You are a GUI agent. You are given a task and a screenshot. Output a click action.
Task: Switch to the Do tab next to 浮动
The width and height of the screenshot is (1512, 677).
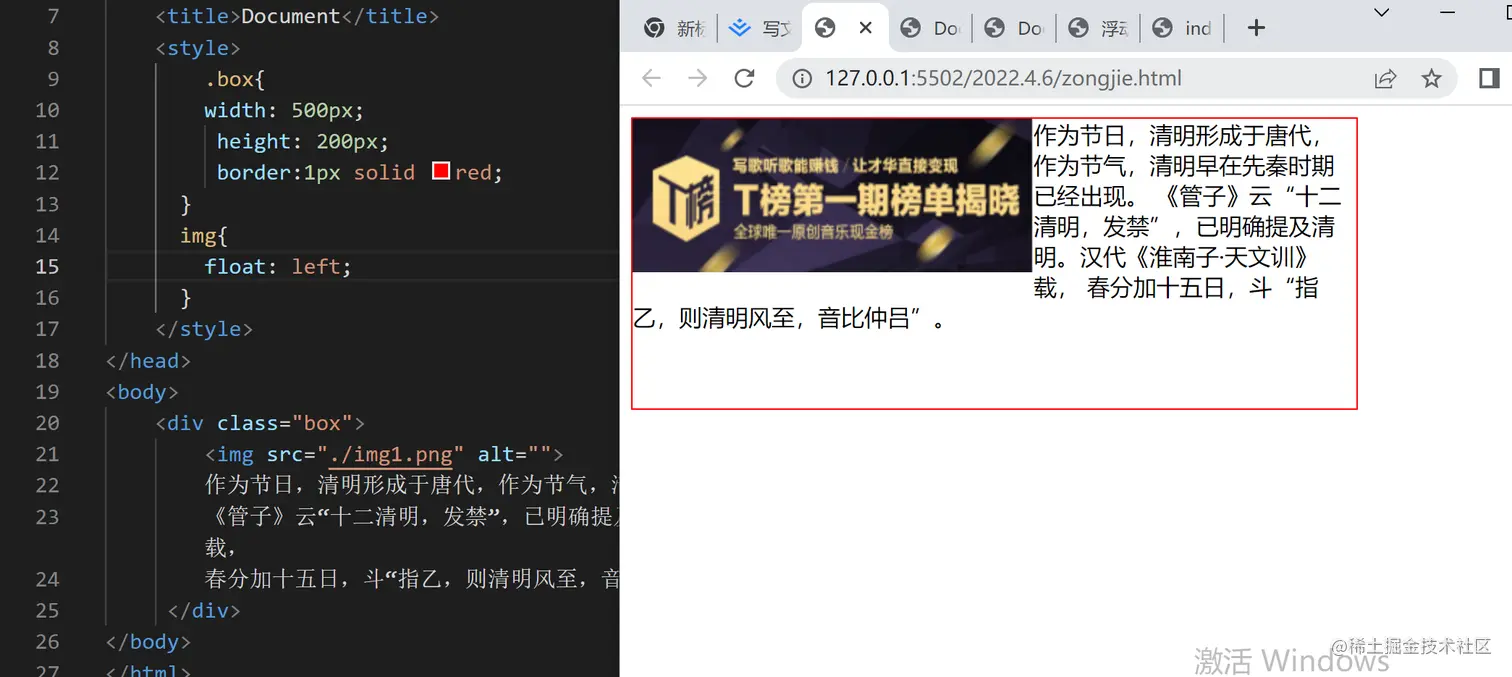[1013, 29]
